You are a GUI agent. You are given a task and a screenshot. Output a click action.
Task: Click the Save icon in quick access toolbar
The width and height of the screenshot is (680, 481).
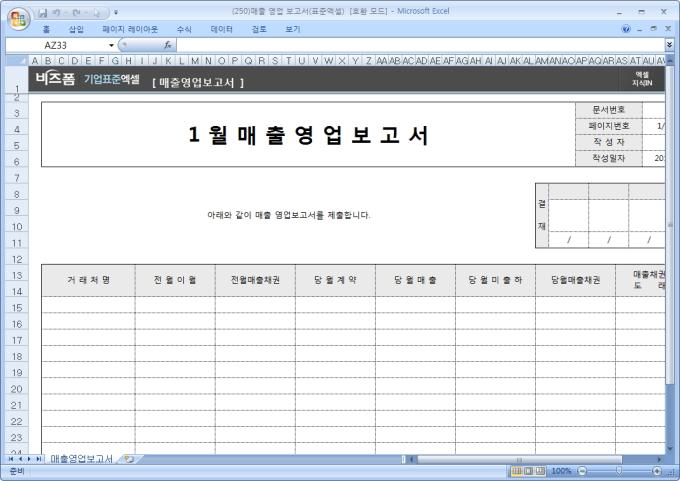(x=42, y=13)
